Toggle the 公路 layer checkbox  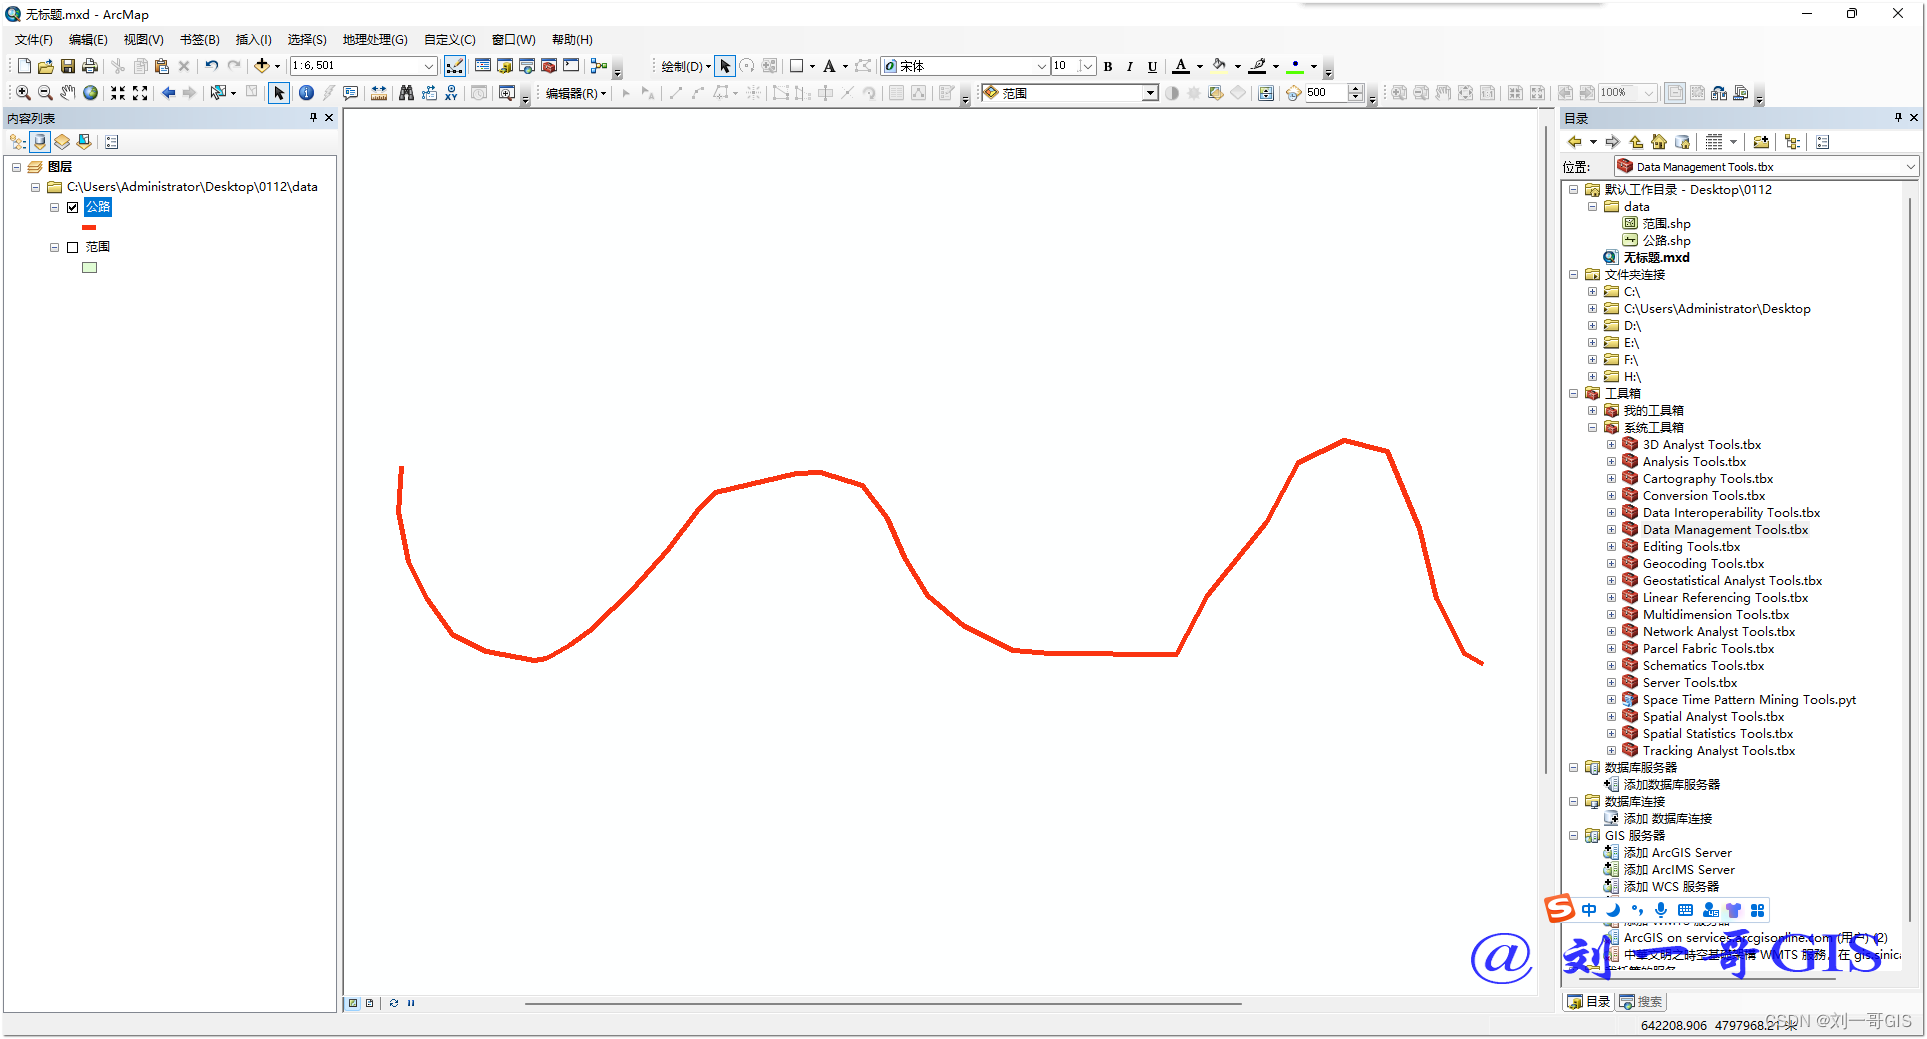point(72,207)
